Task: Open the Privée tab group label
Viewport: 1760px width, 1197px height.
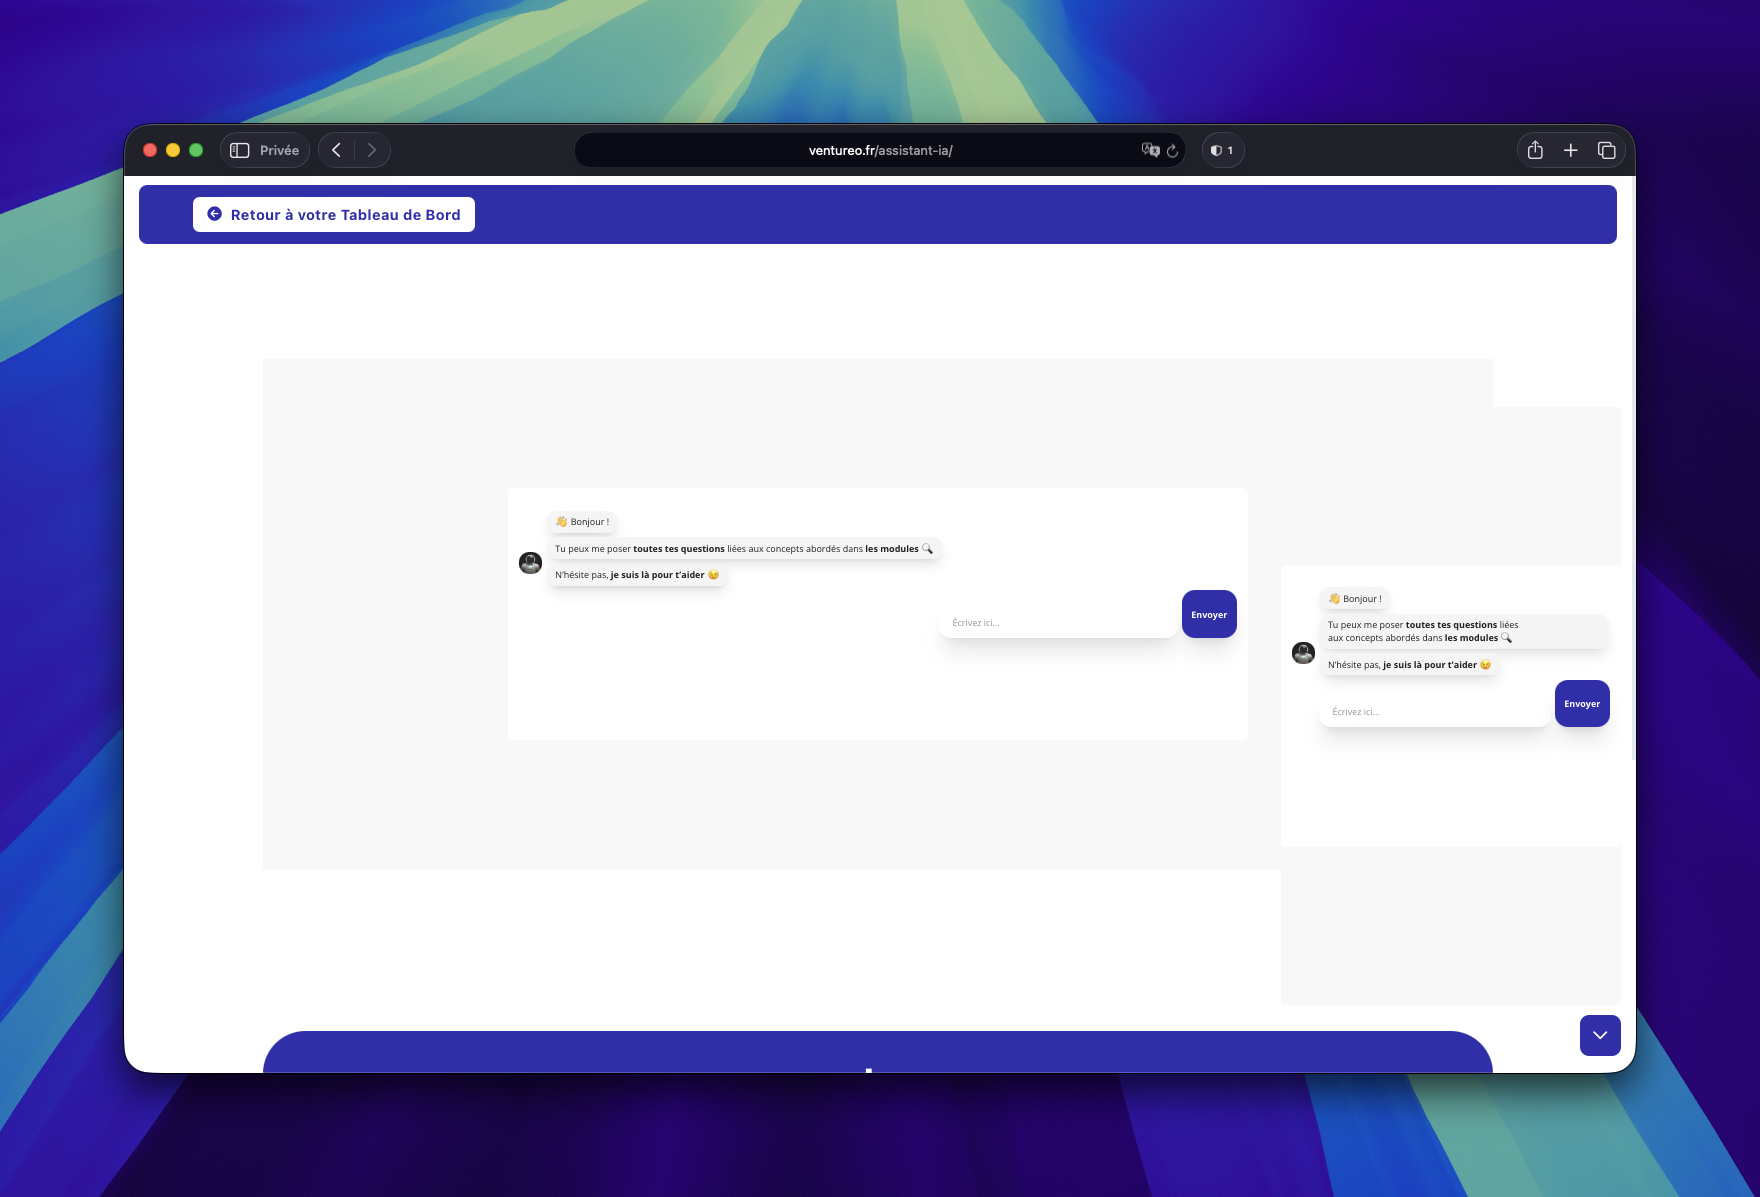Action: [x=279, y=150]
